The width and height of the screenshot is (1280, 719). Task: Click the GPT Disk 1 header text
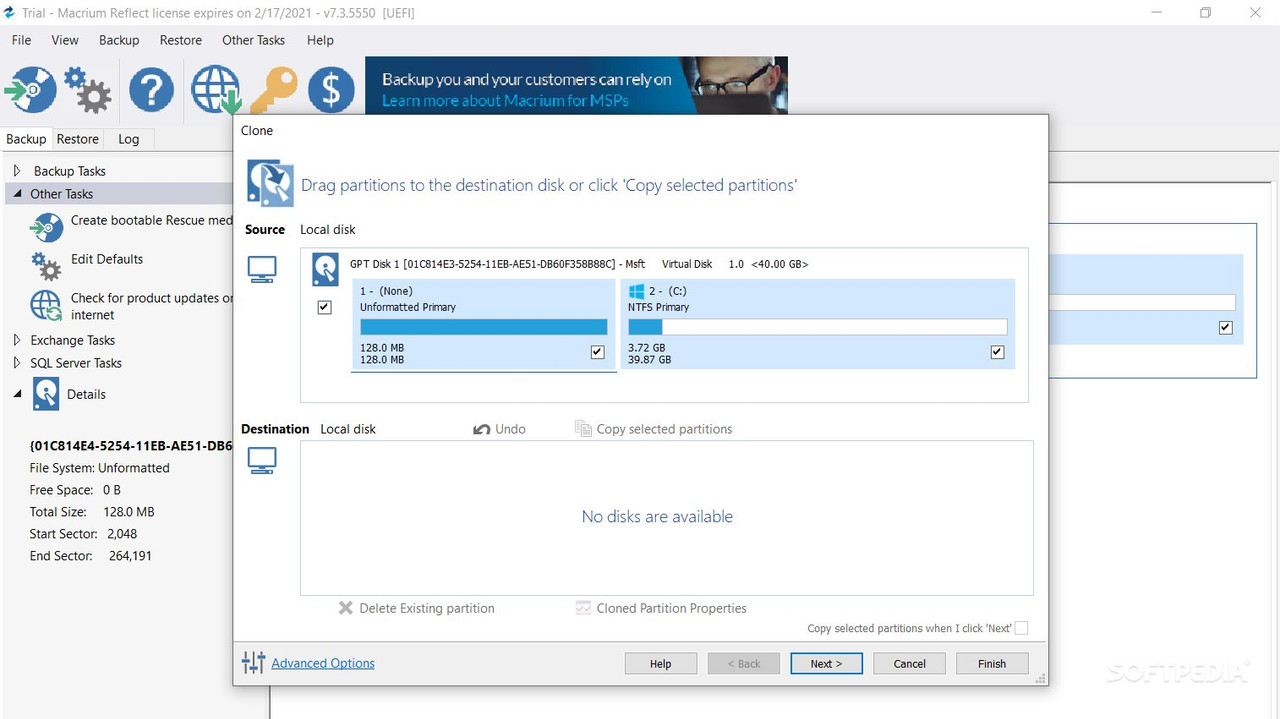(x=579, y=264)
